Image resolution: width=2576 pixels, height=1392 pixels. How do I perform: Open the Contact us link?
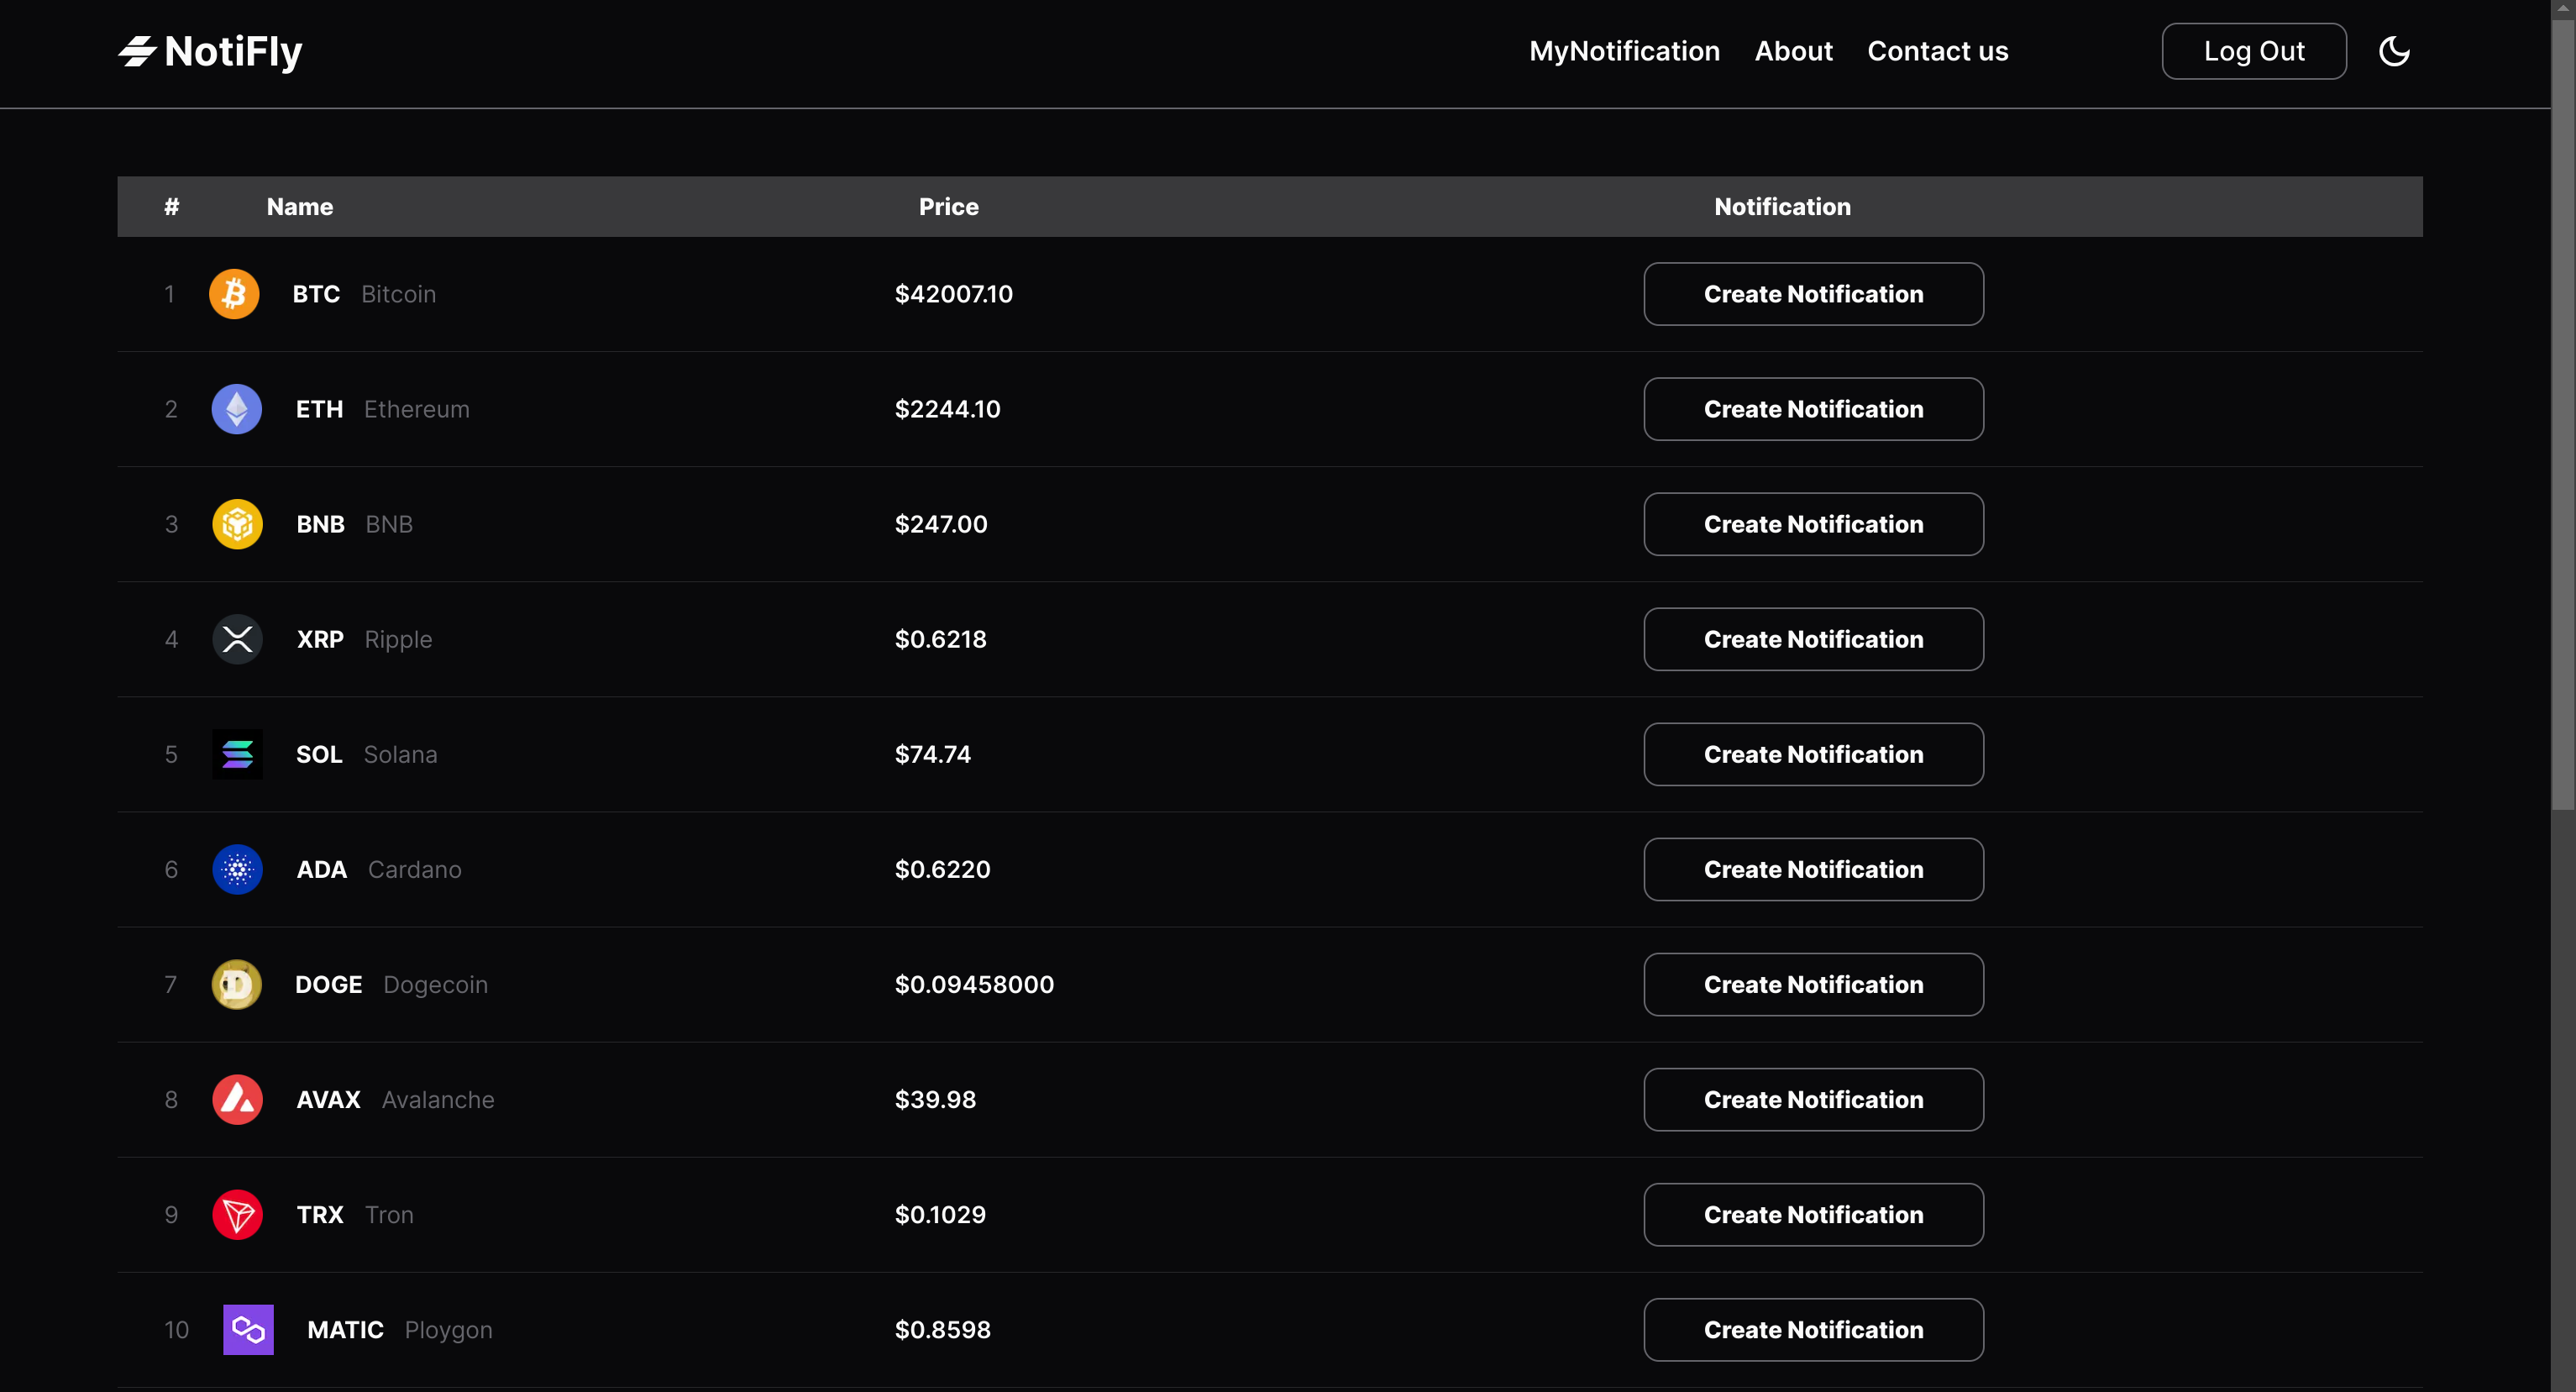click(x=1937, y=51)
